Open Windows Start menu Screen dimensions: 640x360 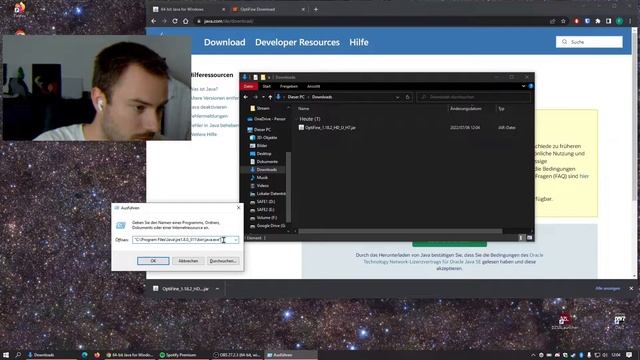pos(6,355)
